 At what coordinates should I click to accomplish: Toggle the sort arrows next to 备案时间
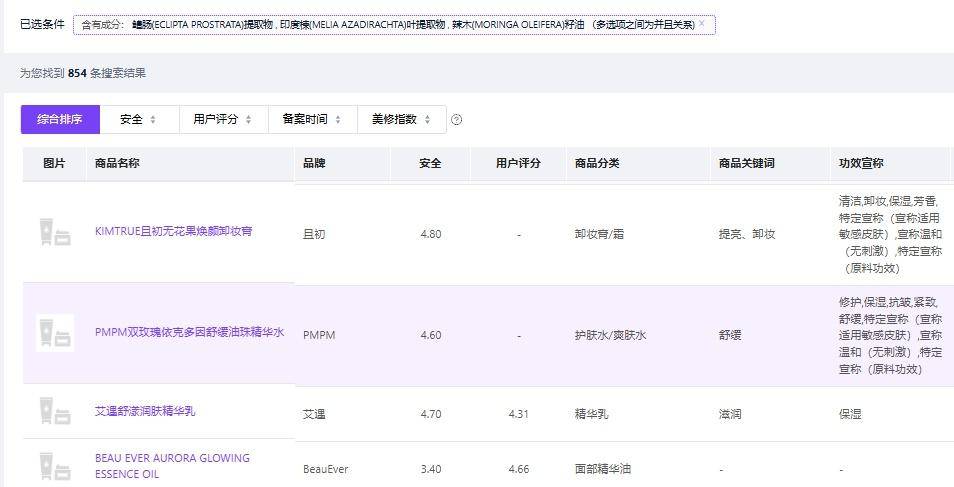coord(337,120)
